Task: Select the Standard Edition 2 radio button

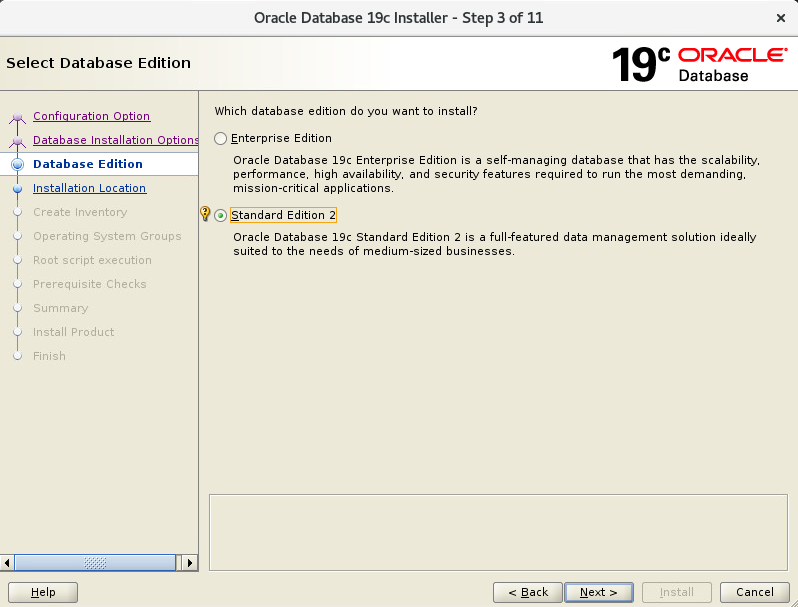Action: click(220, 215)
